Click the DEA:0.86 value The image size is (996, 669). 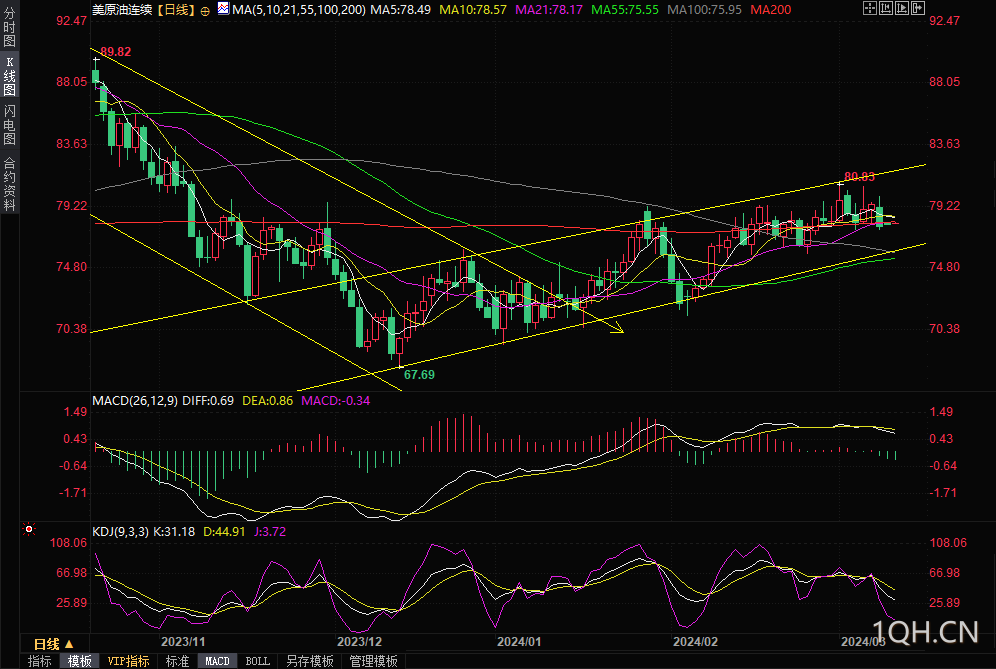267,401
